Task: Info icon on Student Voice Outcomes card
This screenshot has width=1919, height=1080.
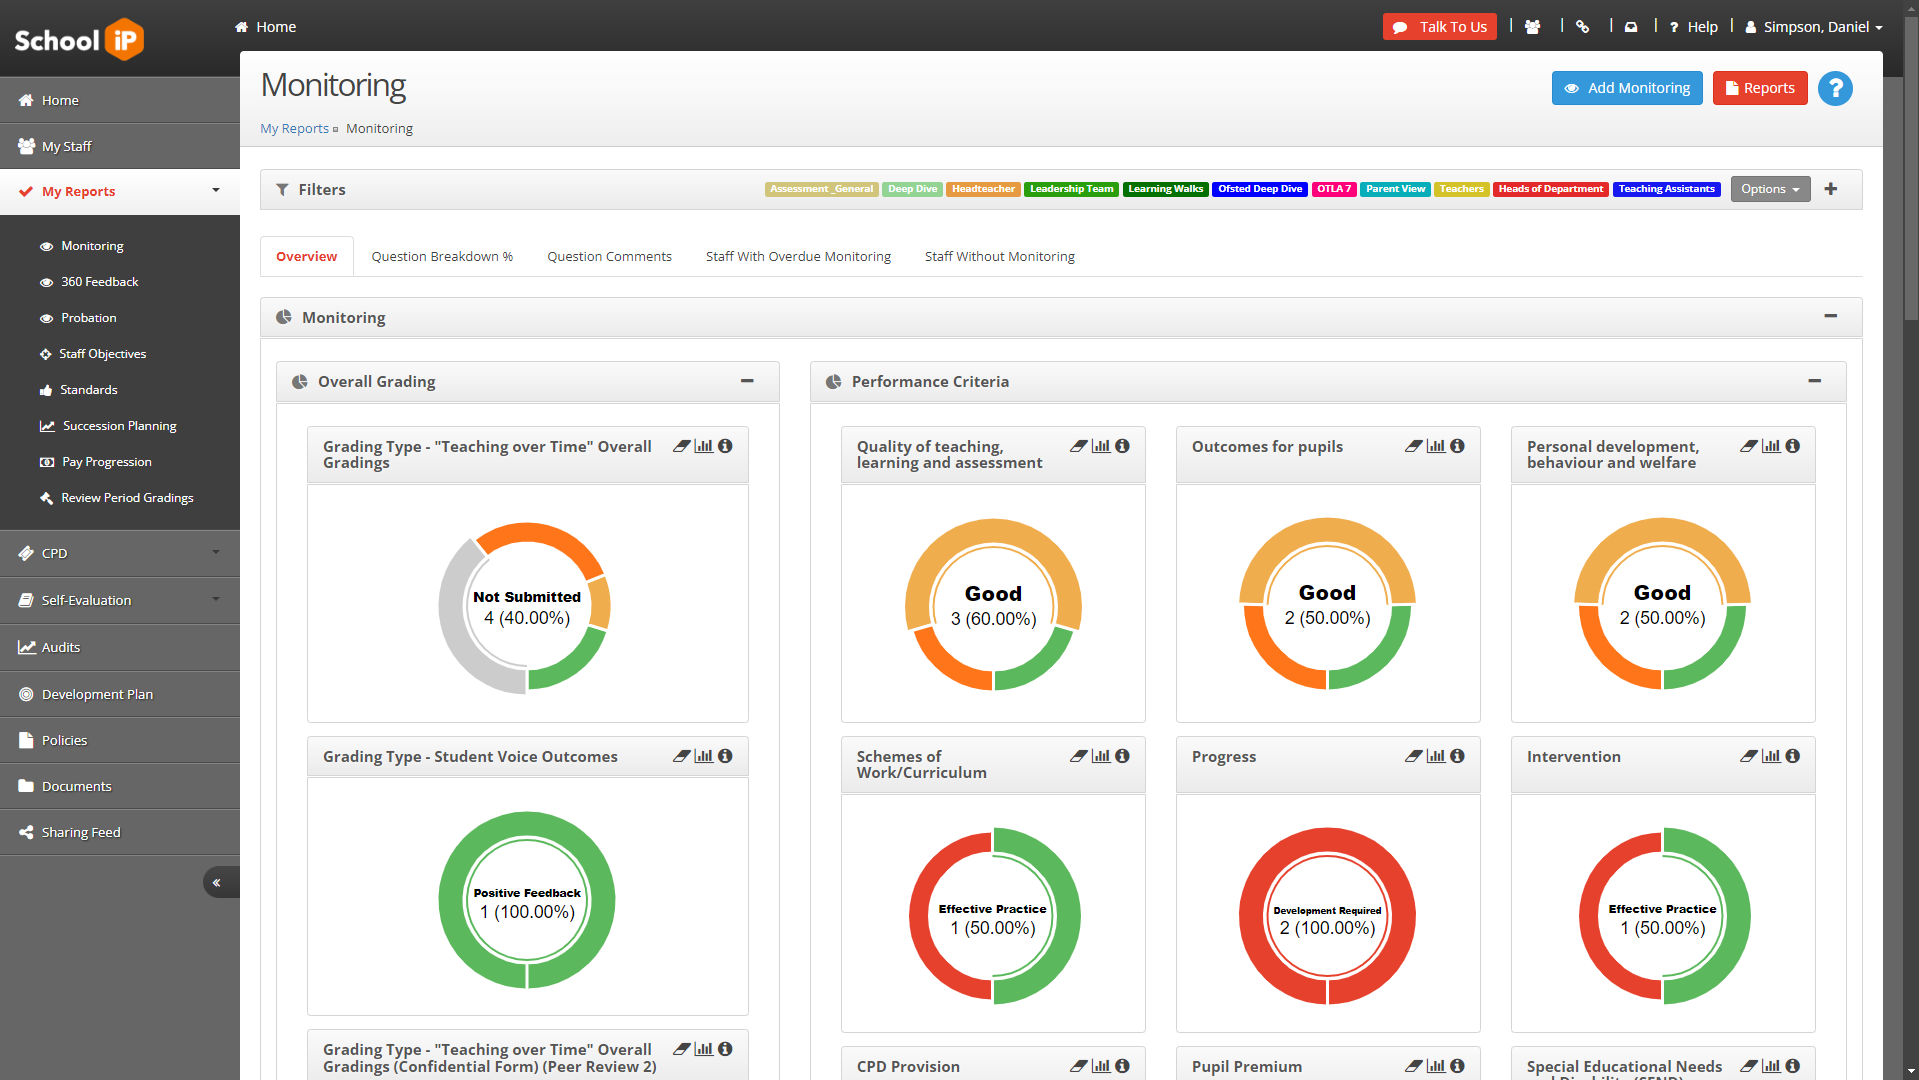Action: tap(726, 756)
